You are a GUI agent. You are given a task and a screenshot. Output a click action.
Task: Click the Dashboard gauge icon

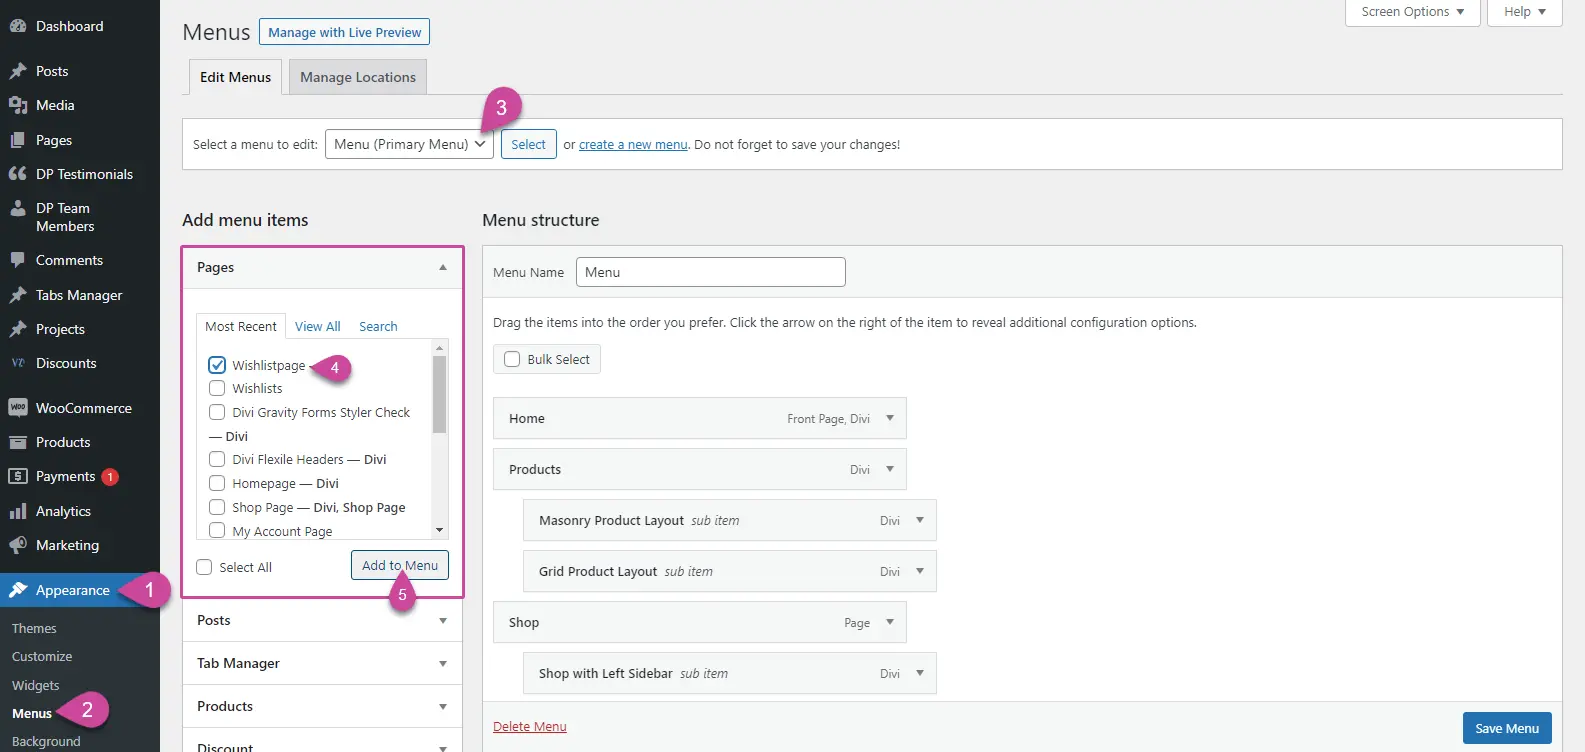click(18, 26)
